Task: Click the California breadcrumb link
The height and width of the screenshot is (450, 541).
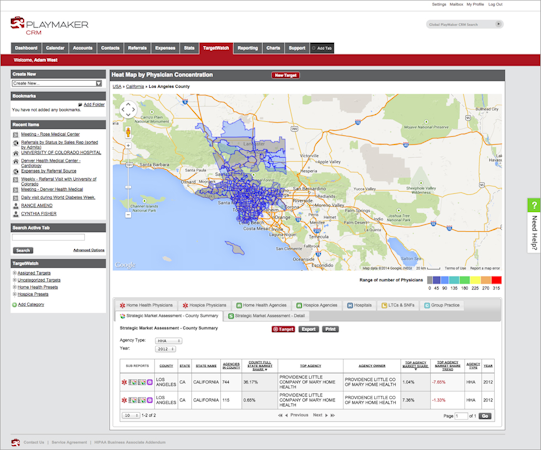Action: tap(135, 87)
